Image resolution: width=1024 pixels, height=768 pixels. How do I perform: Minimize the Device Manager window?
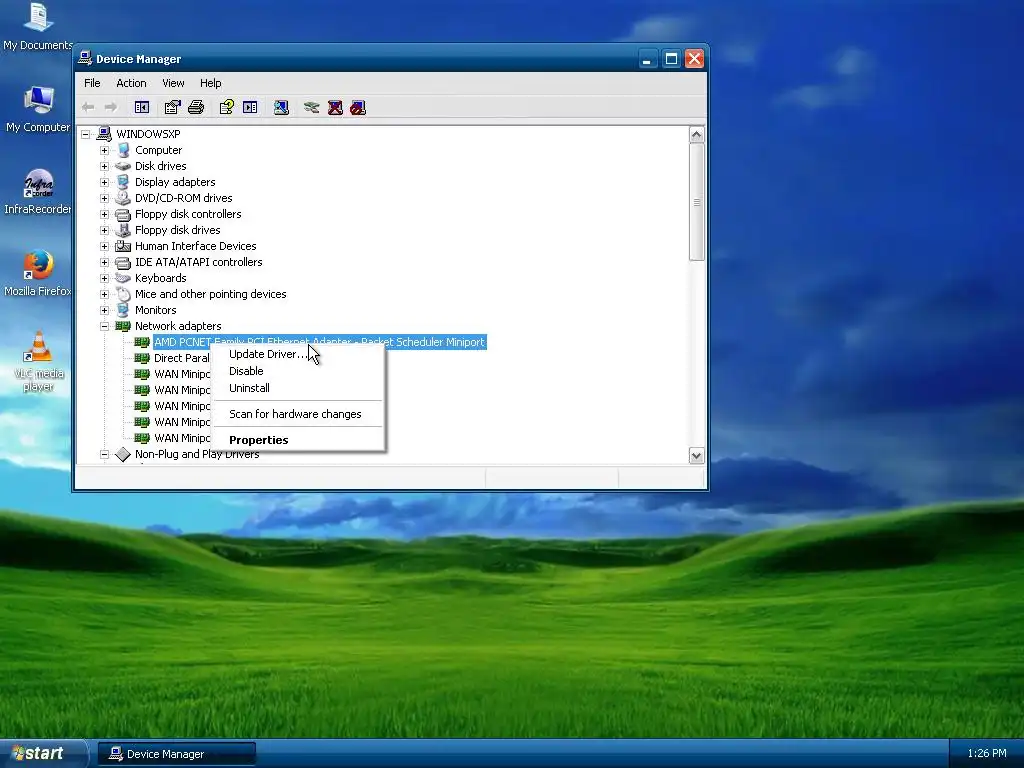pyautogui.click(x=647, y=59)
